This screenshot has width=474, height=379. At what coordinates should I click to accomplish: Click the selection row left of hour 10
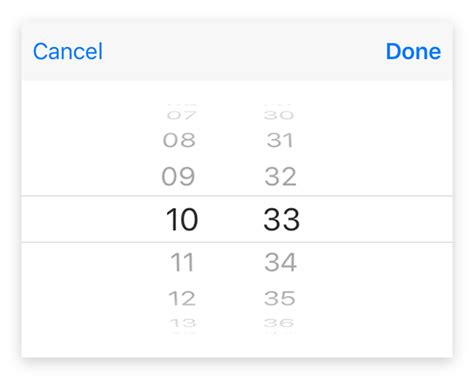93,219
